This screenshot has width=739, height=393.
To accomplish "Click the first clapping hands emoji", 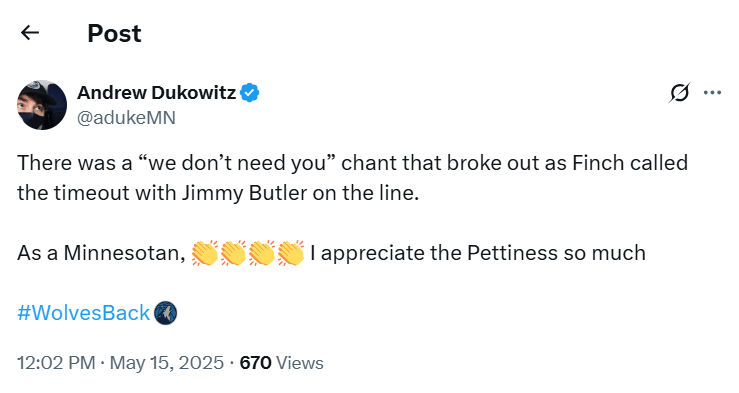I will [205, 253].
